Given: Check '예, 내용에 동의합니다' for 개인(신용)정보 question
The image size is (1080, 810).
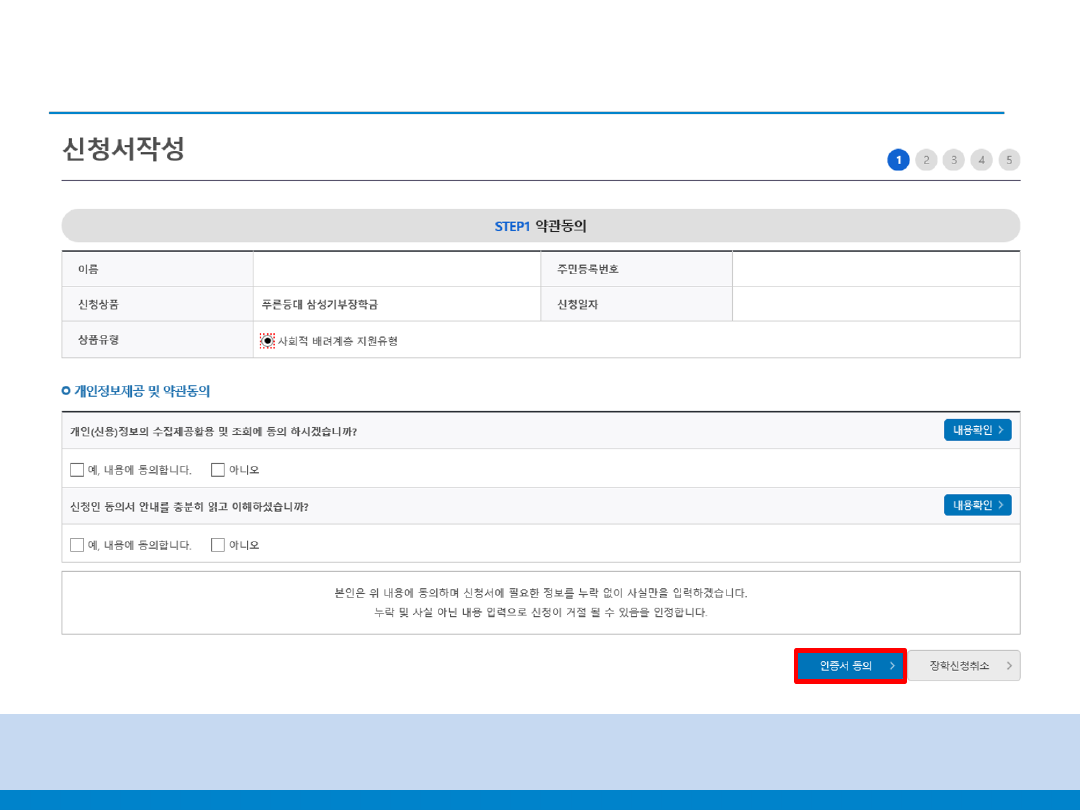Looking at the screenshot, I should pos(77,470).
